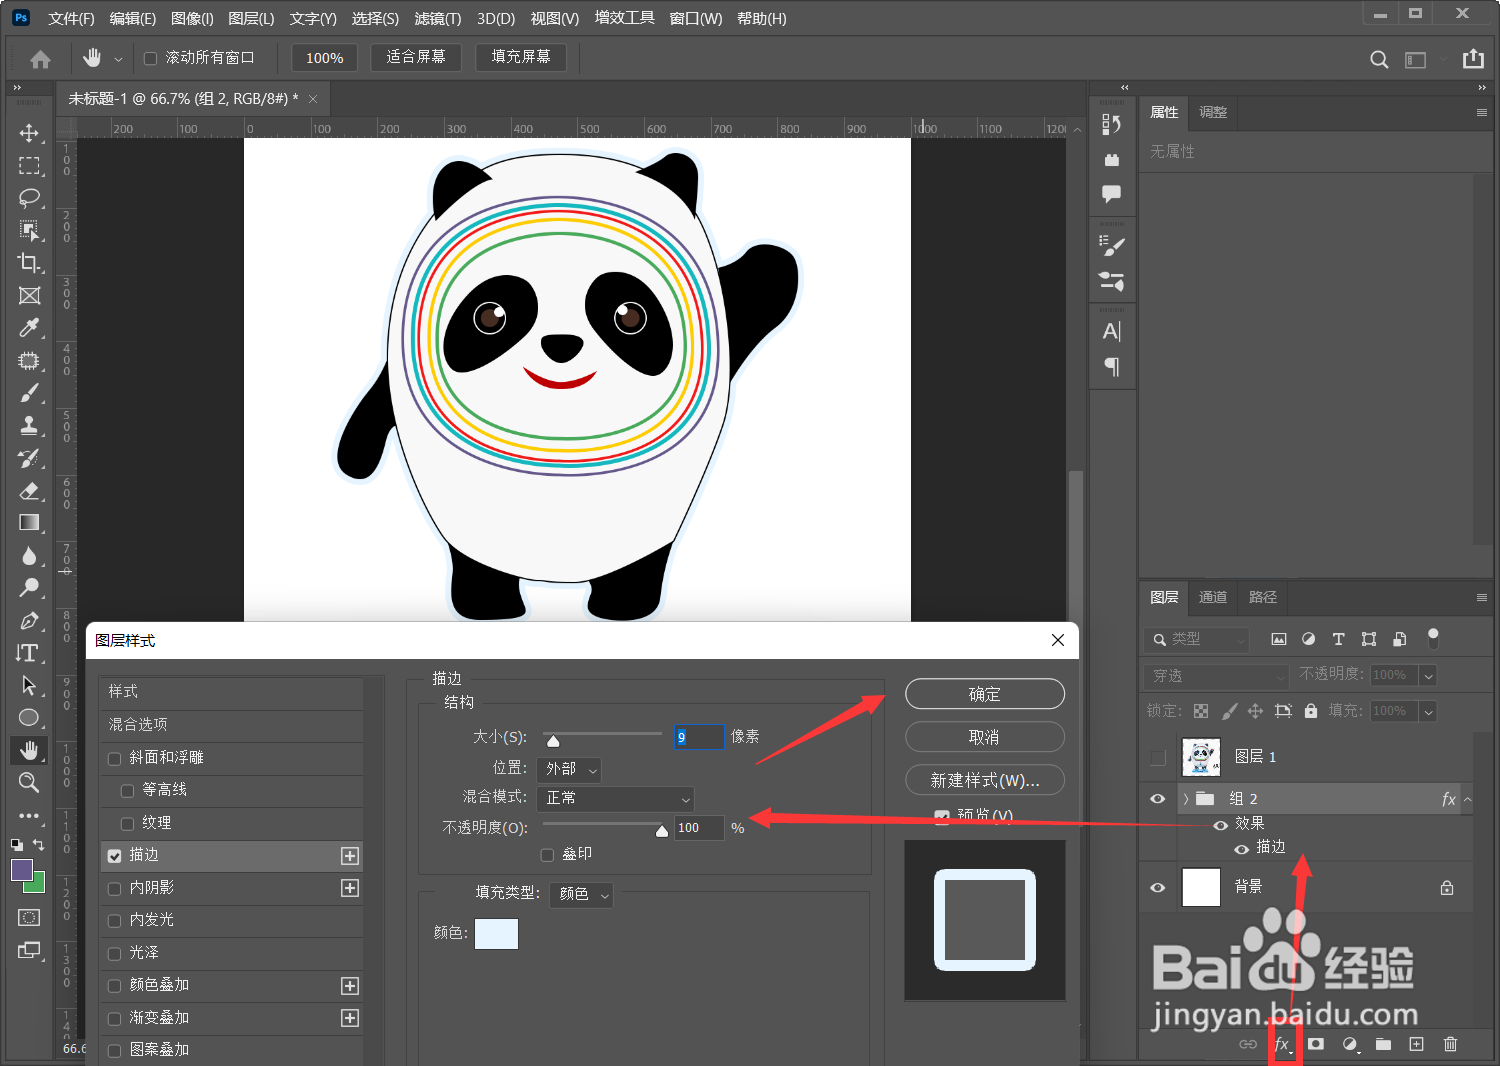Select the Pen tool
1500x1066 pixels.
click(x=29, y=621)
